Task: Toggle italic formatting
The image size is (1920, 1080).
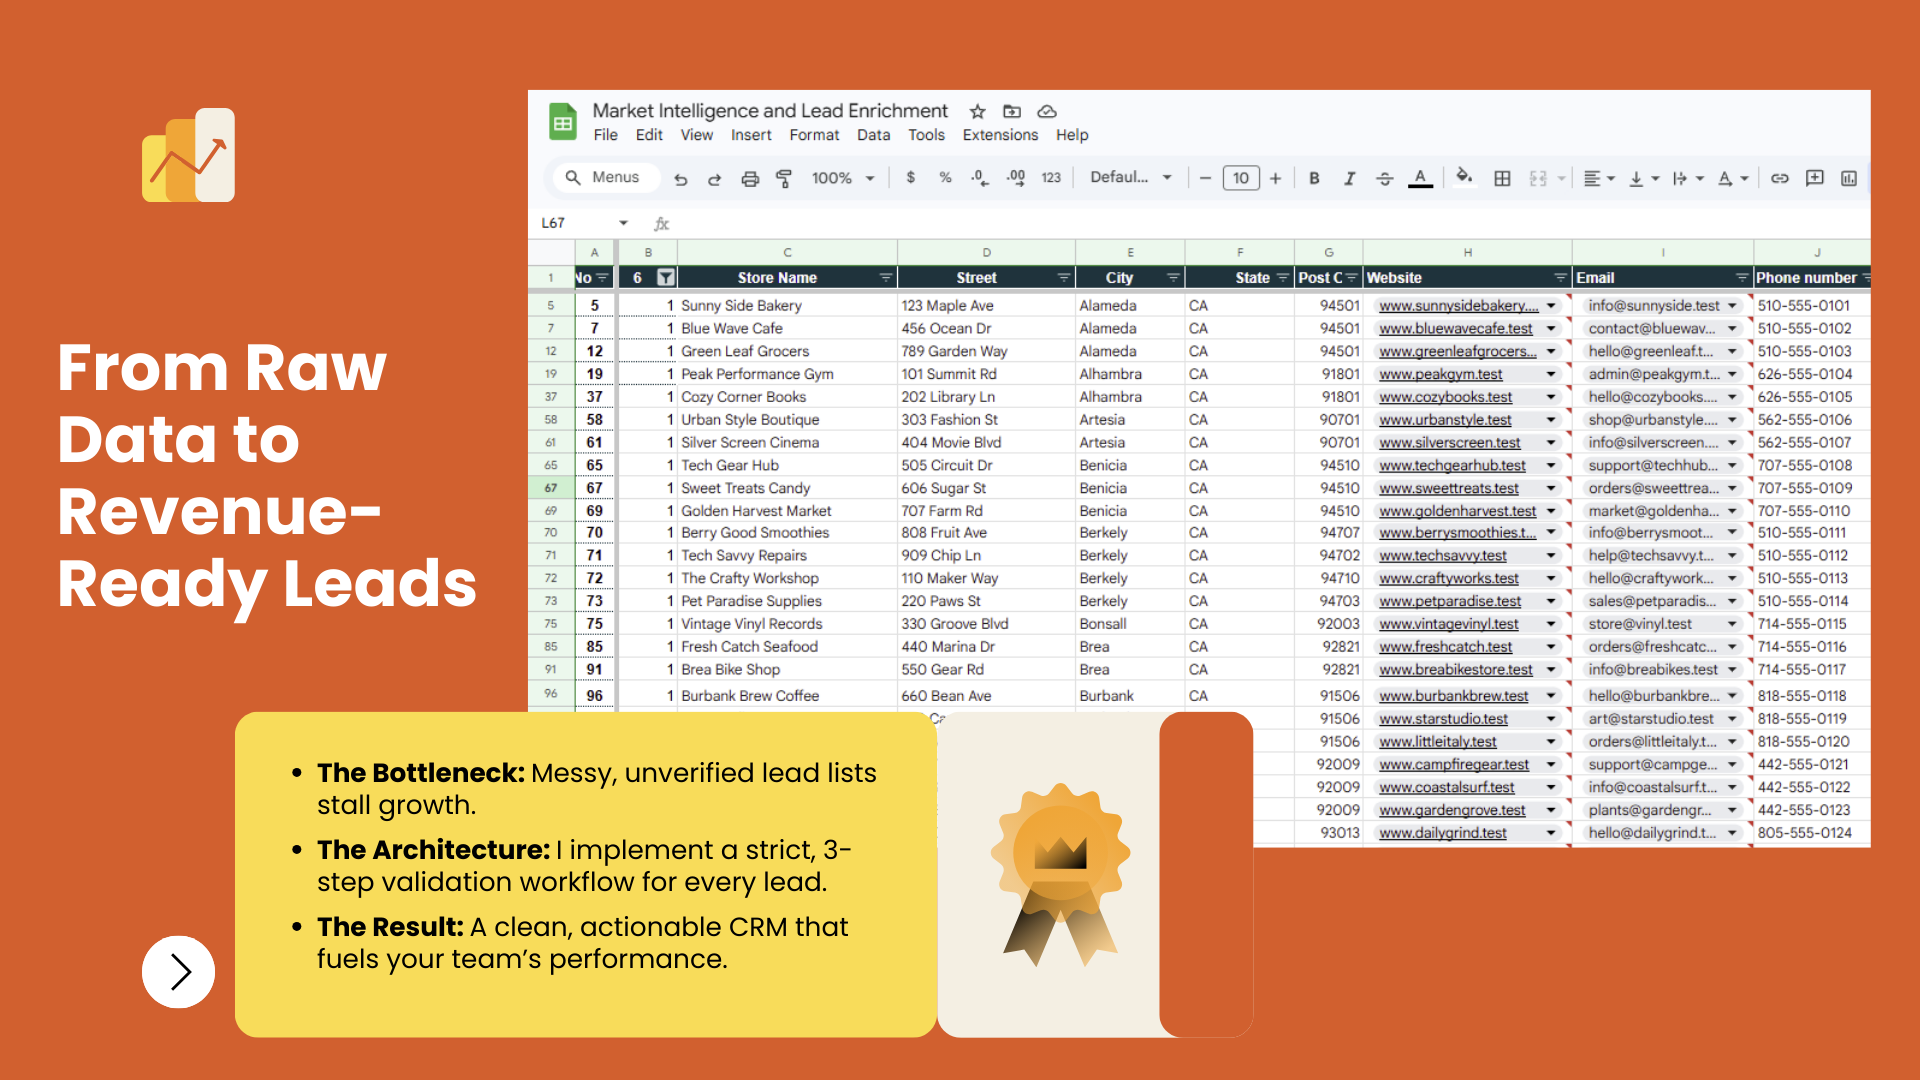Action: tap(1349, 178)
